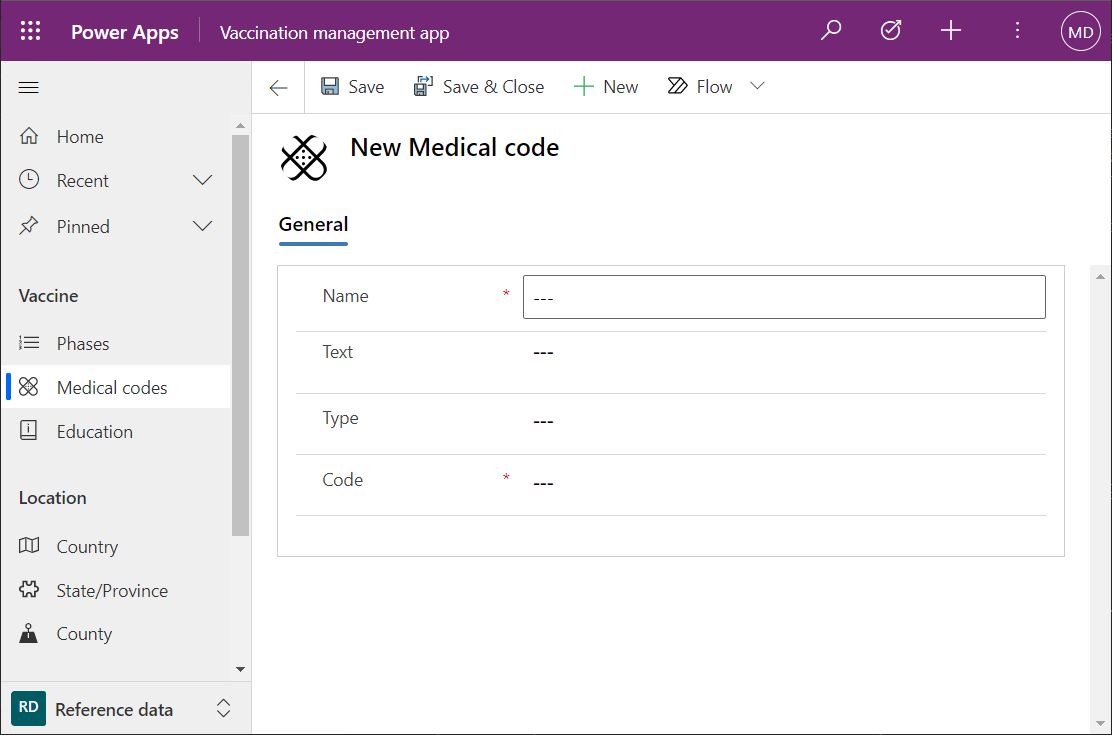Expand the Pinned section chevron
This screenshot has height=735, width=1112.
pos(203,226)
